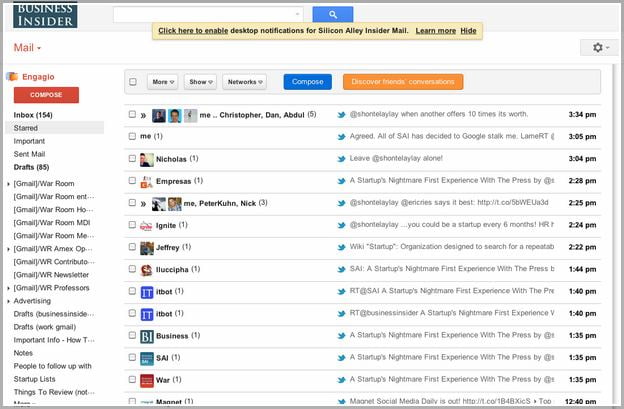
Task: Click the SAI avatar icon
Action: pyautogui.click(x=146, y=358)
